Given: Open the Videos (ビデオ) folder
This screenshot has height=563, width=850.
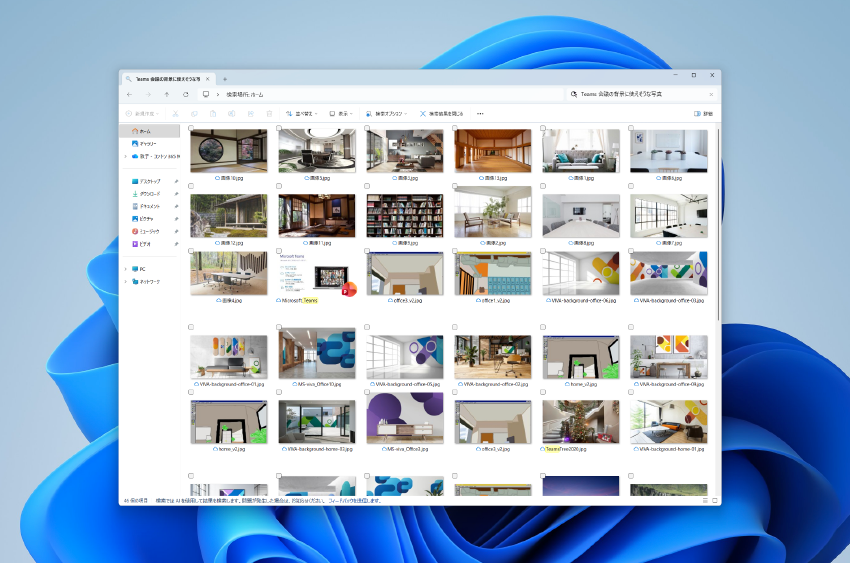Looking at the screenshot, I should click(145, 244).
